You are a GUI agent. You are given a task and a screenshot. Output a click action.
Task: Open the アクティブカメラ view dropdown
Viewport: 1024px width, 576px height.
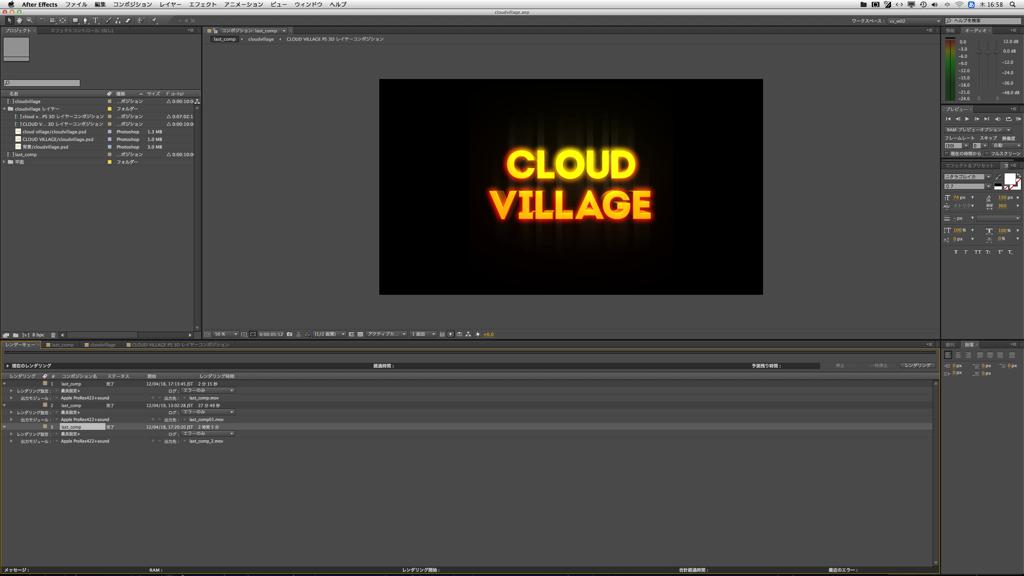[387, 334]
